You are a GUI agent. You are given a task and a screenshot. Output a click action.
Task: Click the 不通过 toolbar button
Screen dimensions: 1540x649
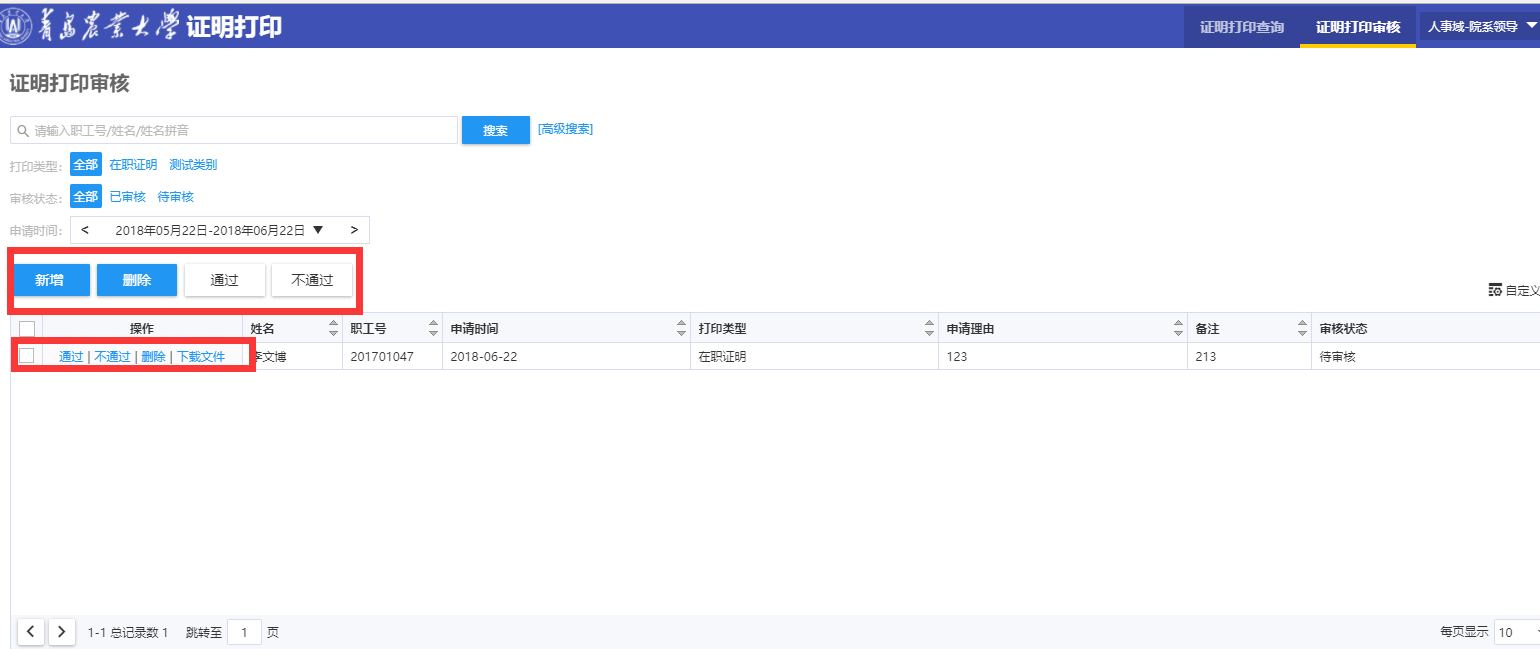[312, 280]
